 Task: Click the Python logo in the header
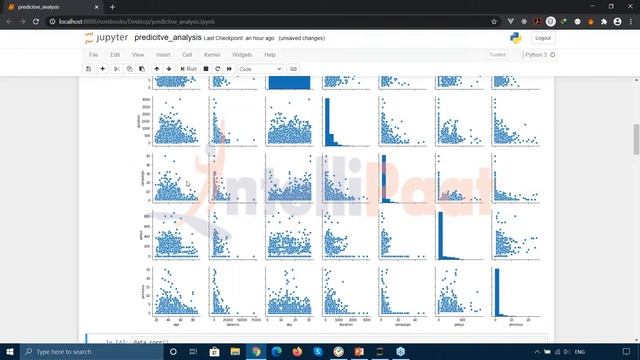point(516,38)
